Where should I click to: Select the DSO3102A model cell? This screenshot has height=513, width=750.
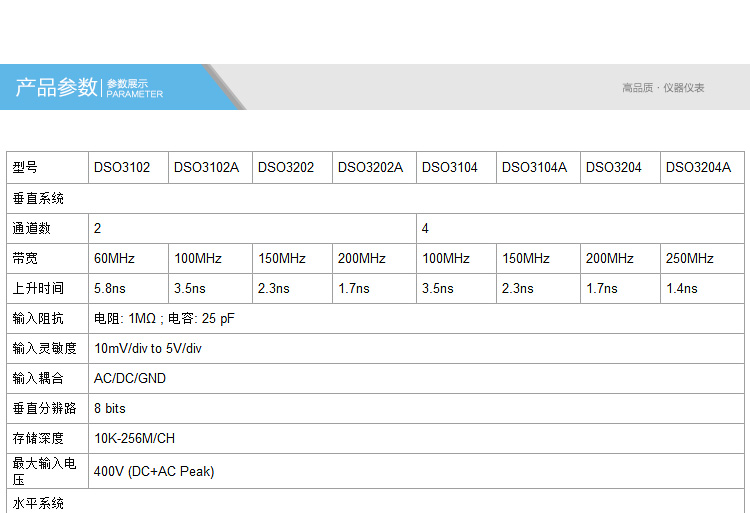(207, 168)
